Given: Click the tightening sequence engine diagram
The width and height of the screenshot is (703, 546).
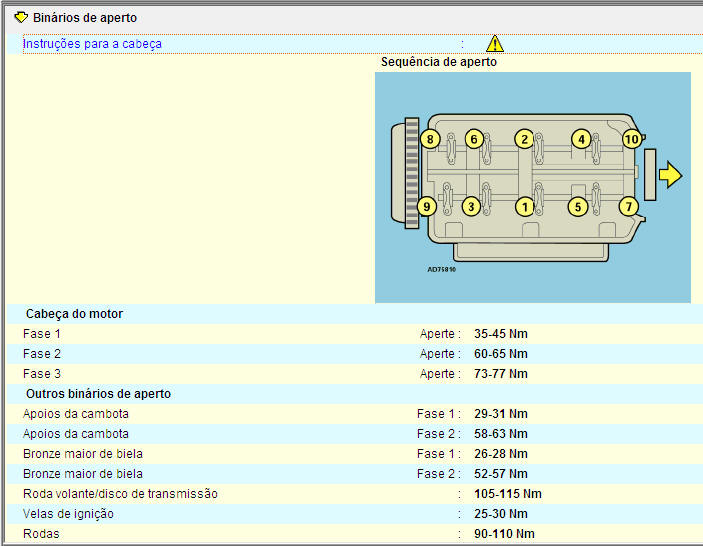Looking at the screenshot, I should (533, 187).
